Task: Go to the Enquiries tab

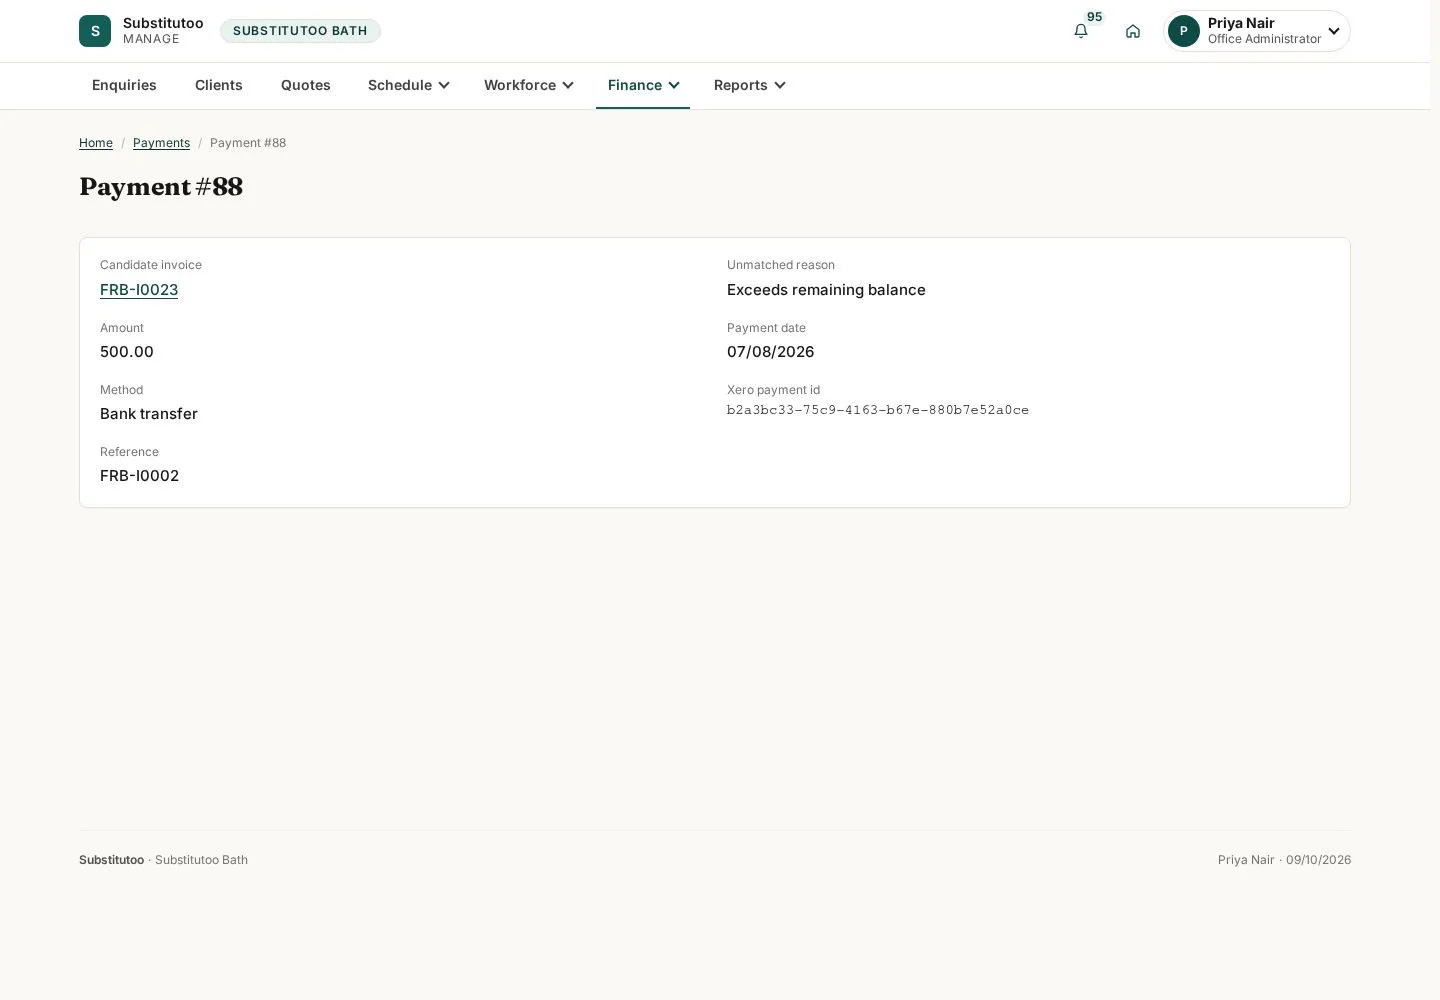Action: coord(124,85)
